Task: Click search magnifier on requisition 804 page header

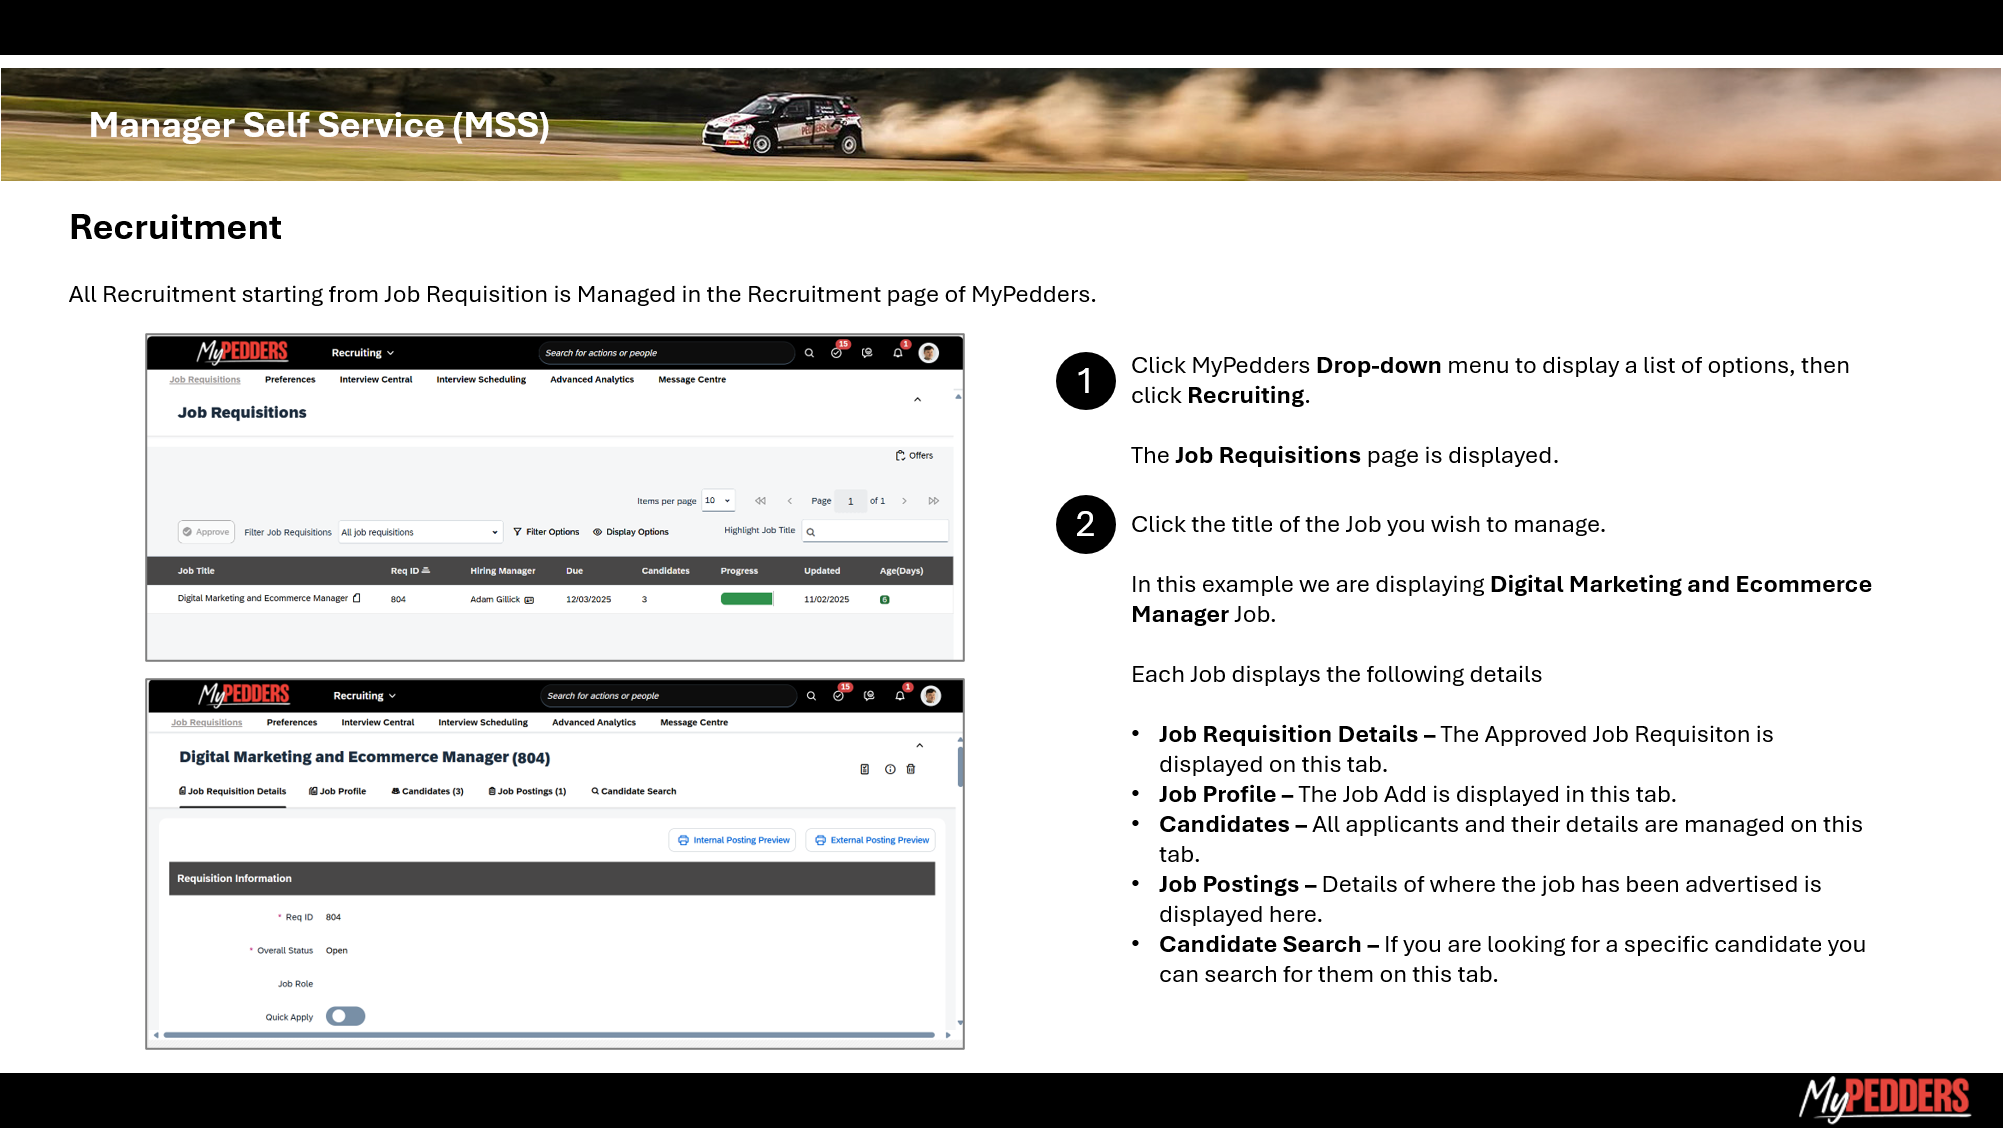Action: tap(811, 696)
